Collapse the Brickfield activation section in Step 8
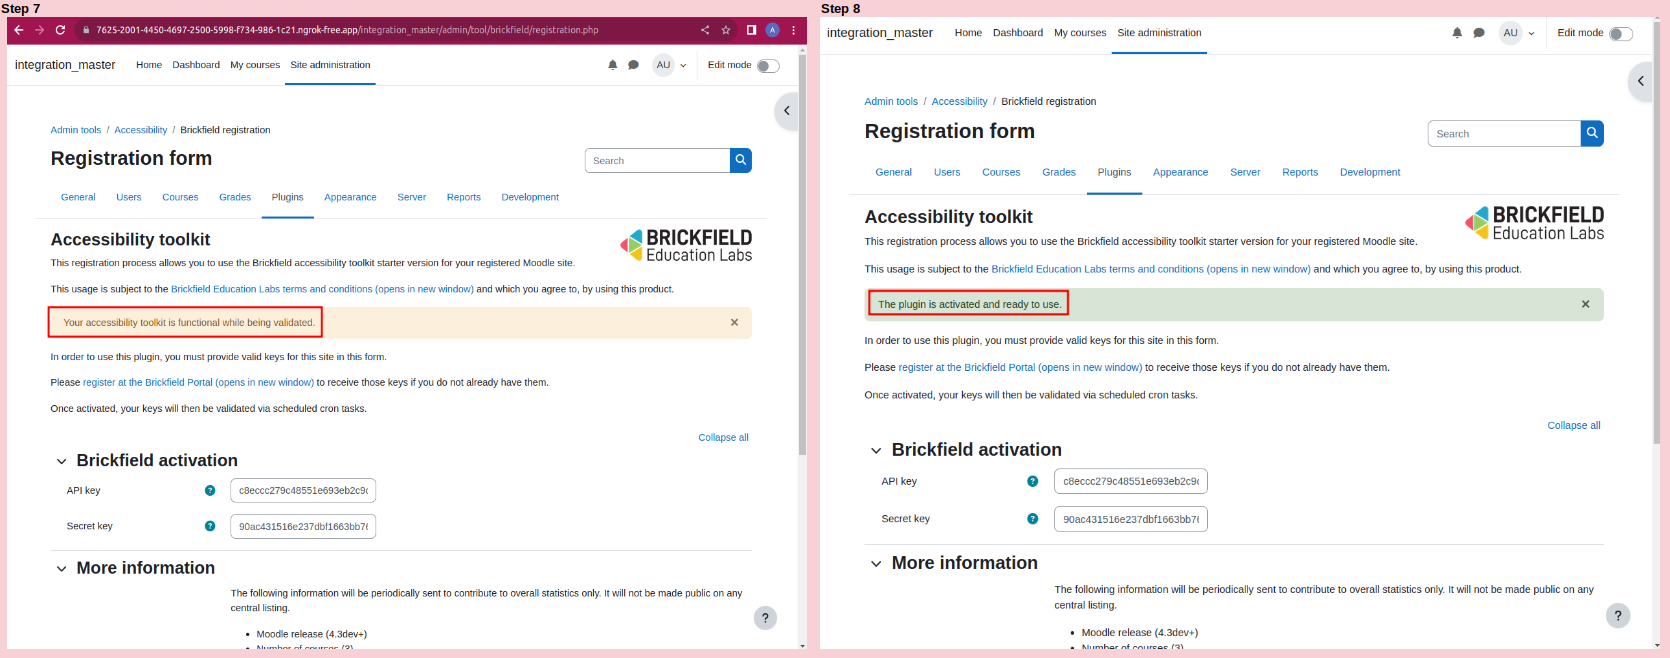 coord(876,451)
